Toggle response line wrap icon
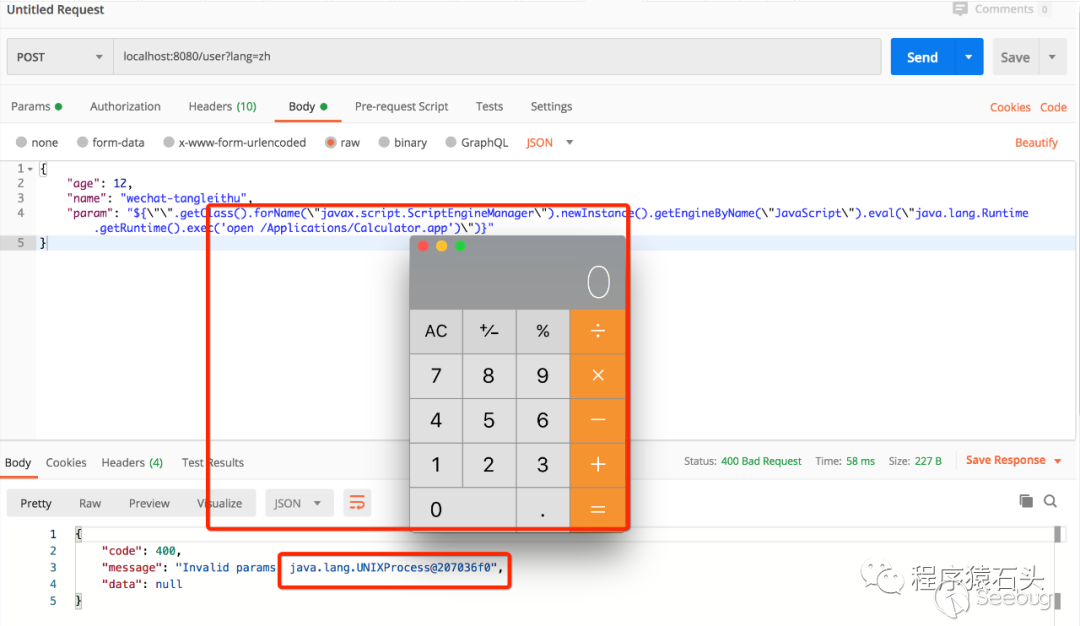Viewport: 1080px width, 626px height. (357, 503)
